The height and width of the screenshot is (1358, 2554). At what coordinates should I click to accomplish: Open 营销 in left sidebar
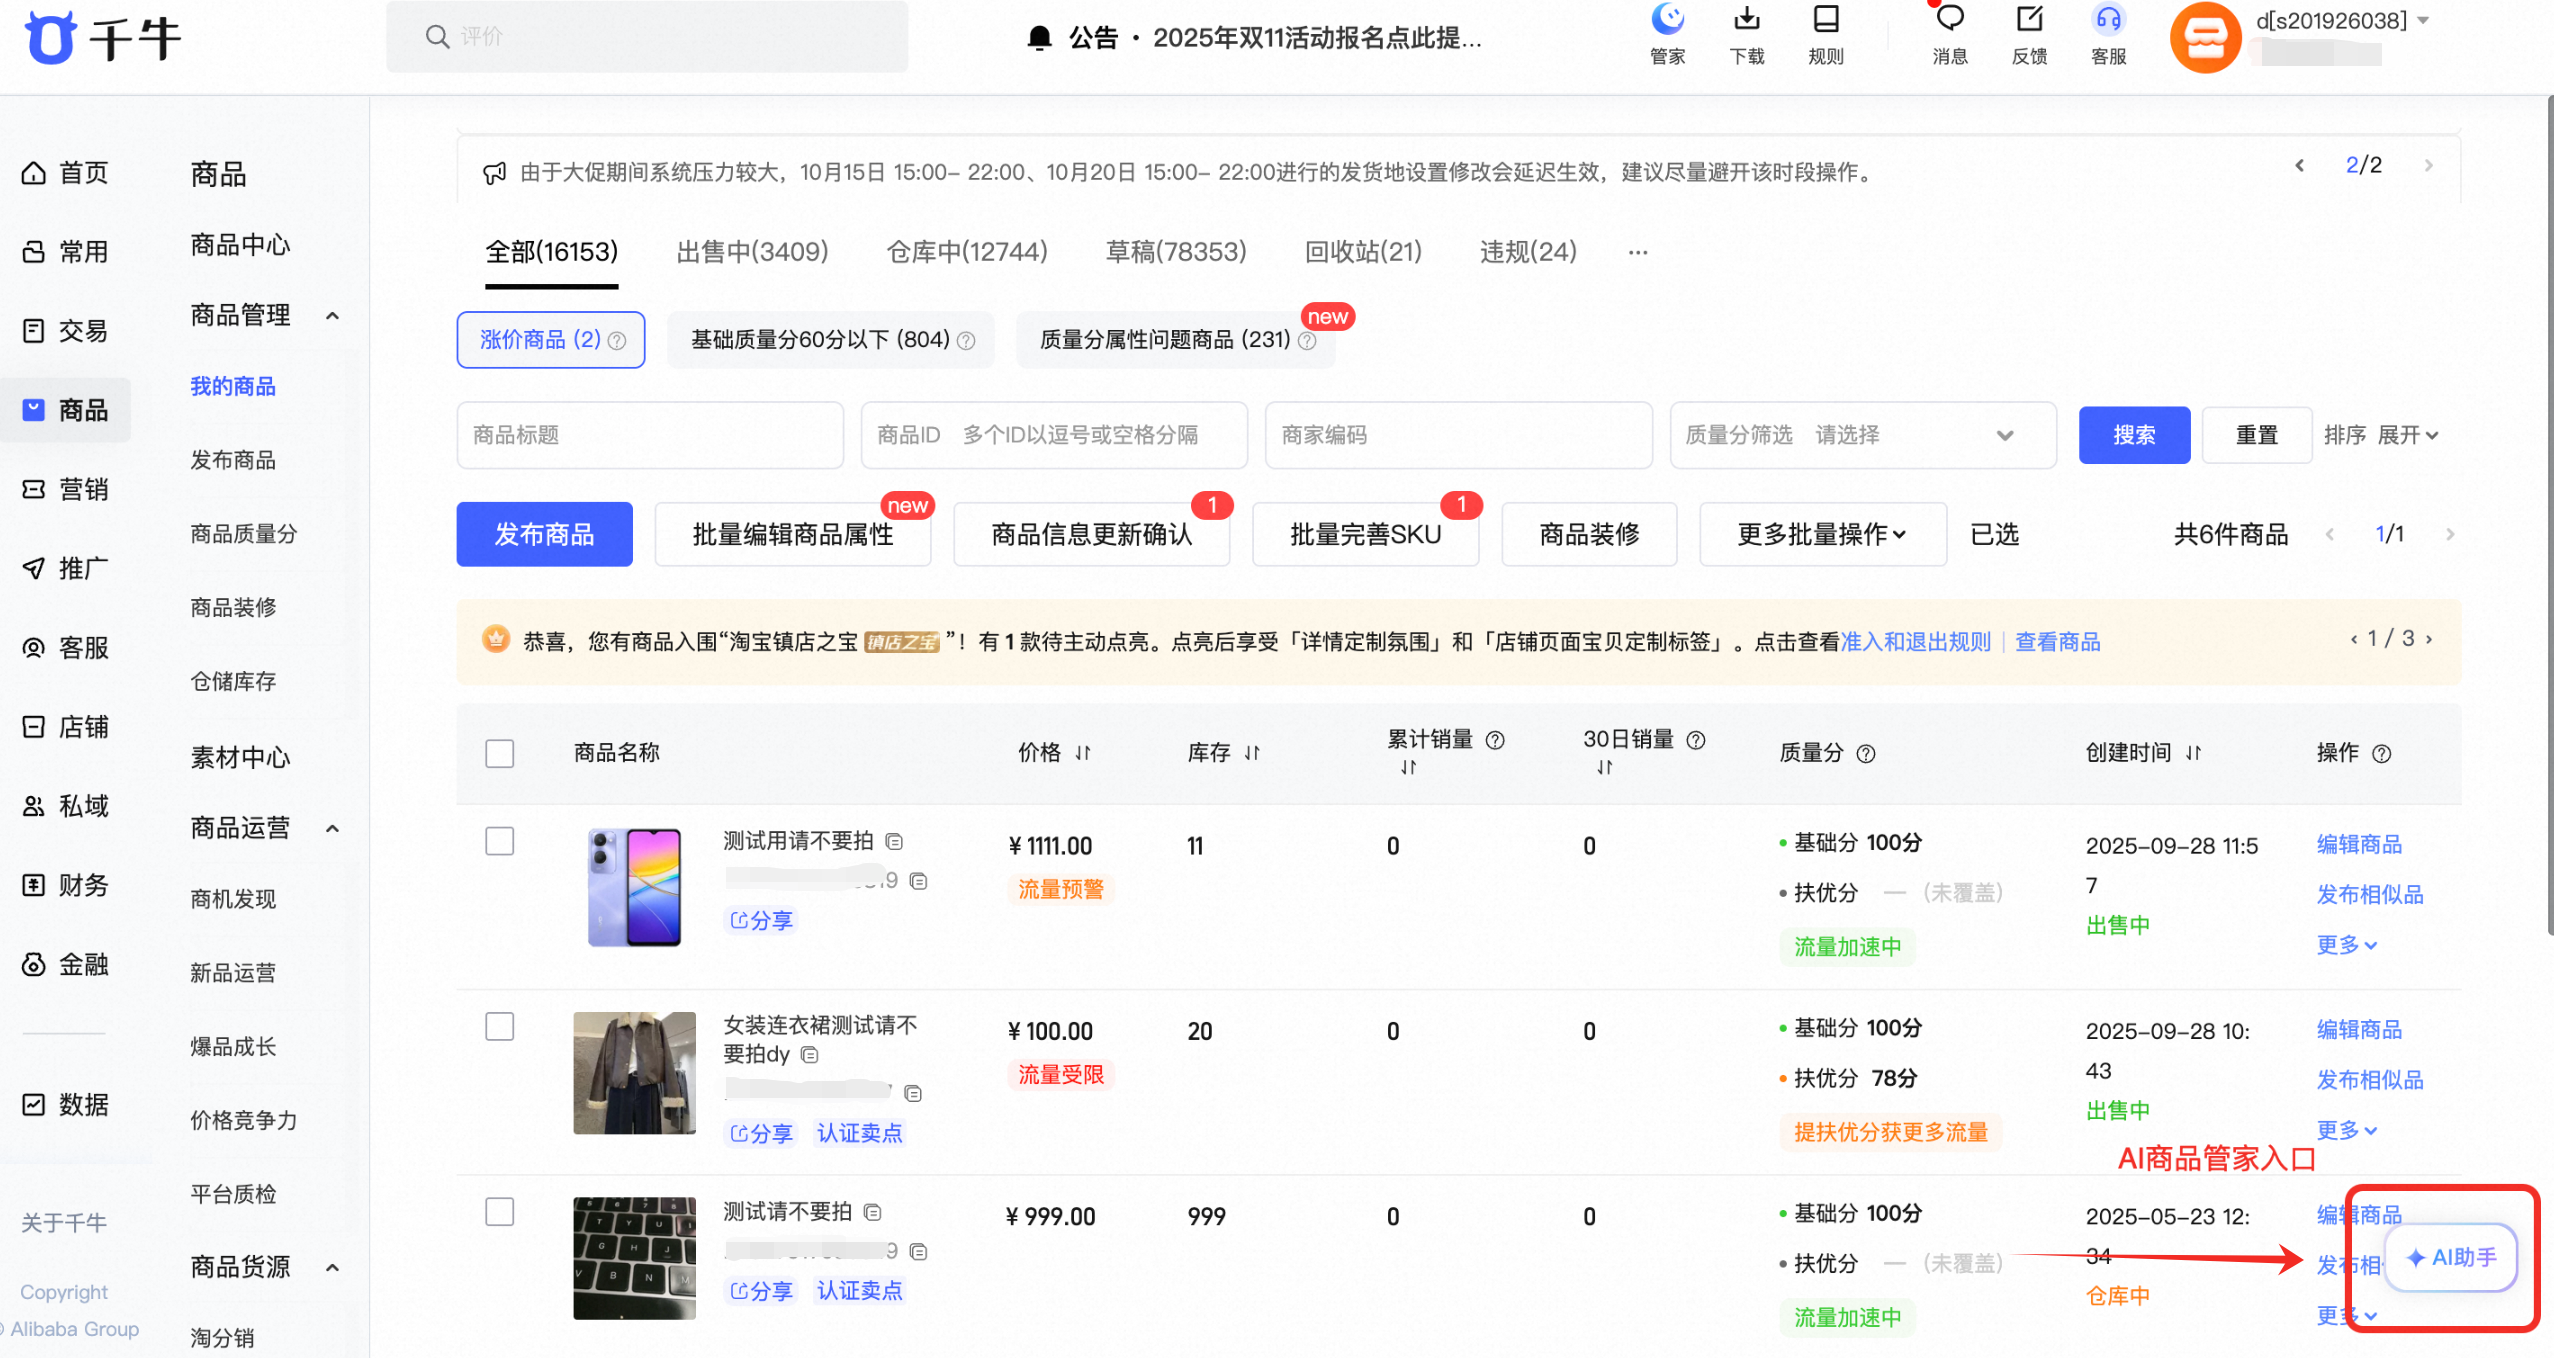66,489
